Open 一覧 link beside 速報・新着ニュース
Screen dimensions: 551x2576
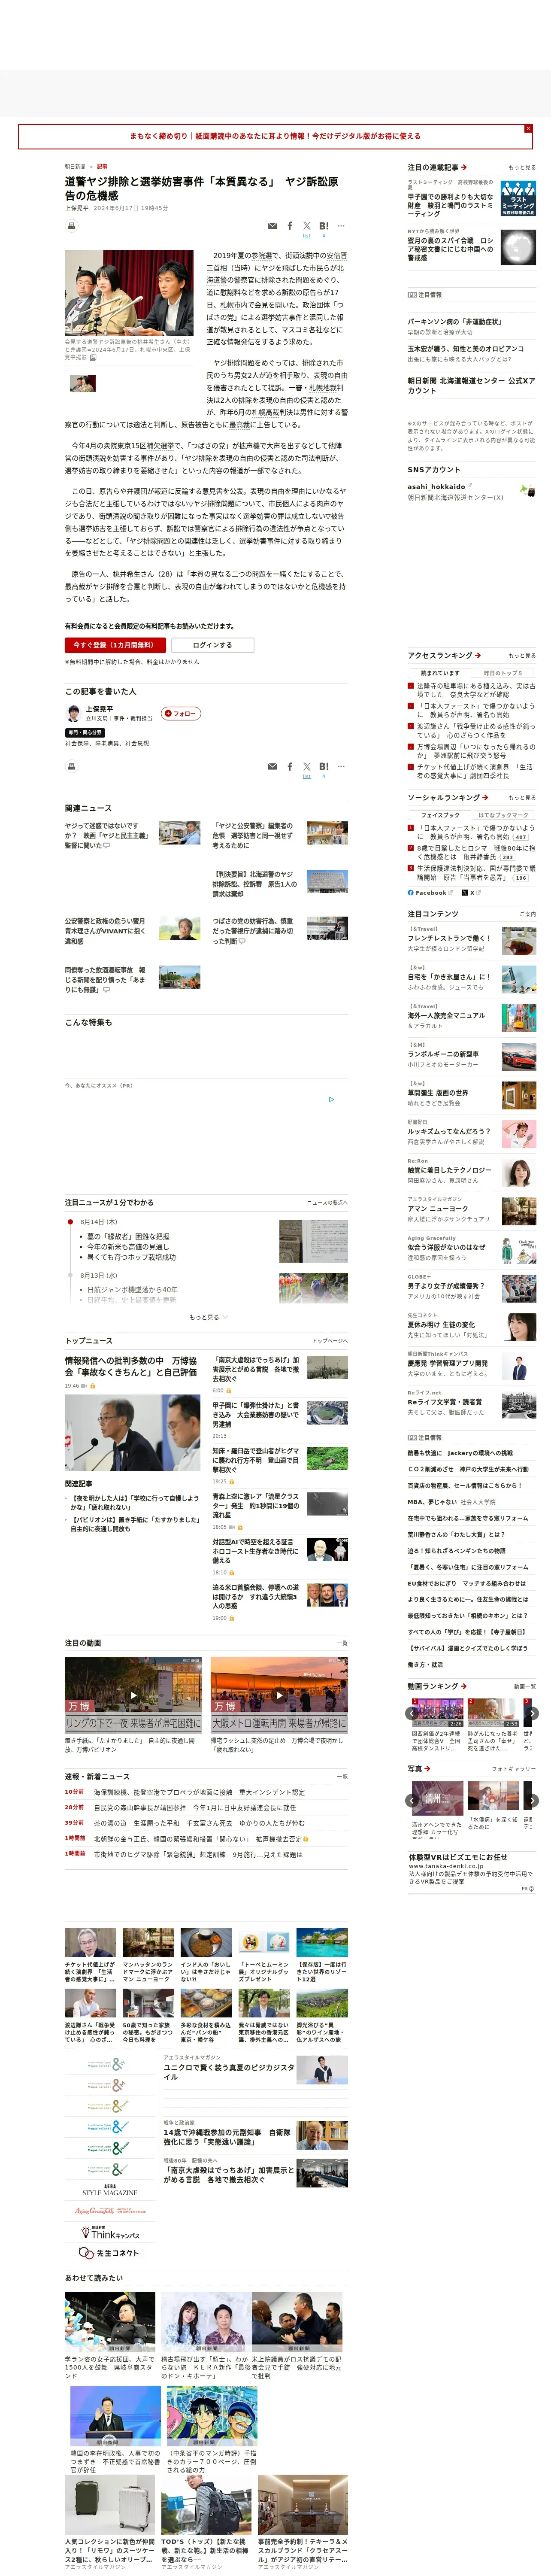342,1777
